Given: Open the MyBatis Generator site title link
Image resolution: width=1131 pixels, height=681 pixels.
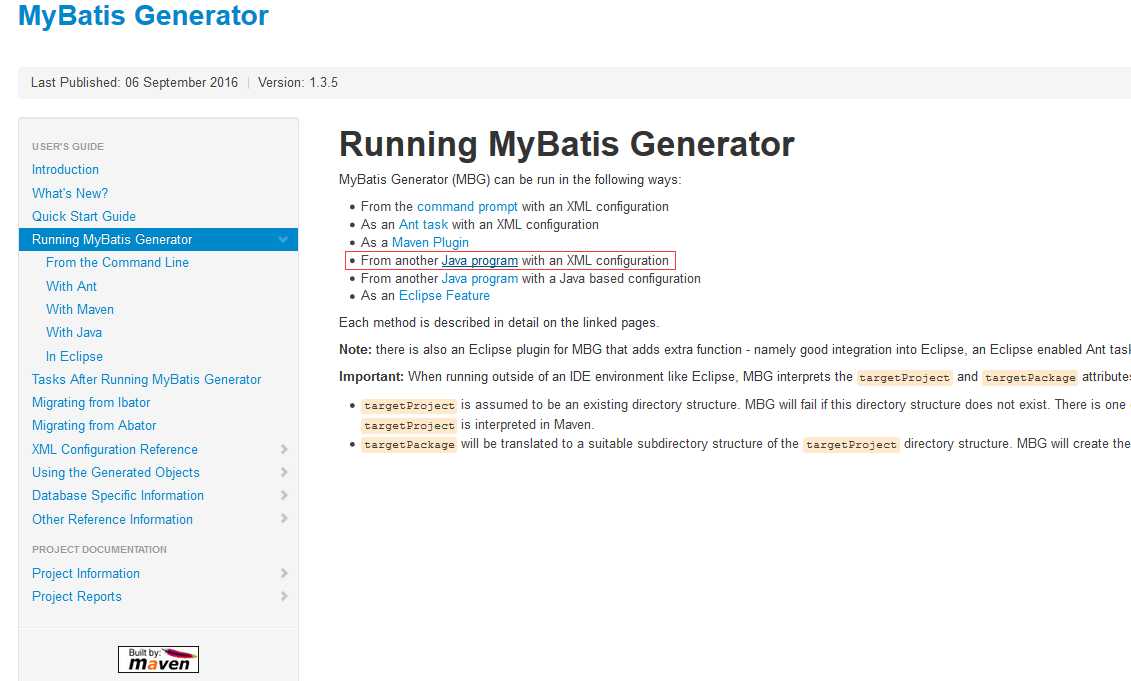Looking at the screenshot, I should coord(143,16).
